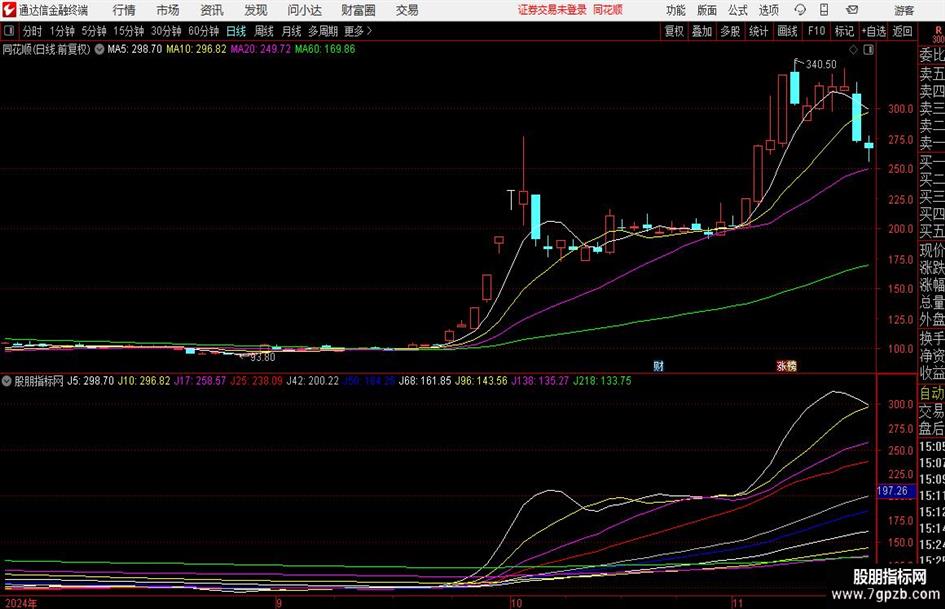The height and width of the screenshot is (609, 945).
Task: Switch to the 60分钟 period
Action: [204, 31]
